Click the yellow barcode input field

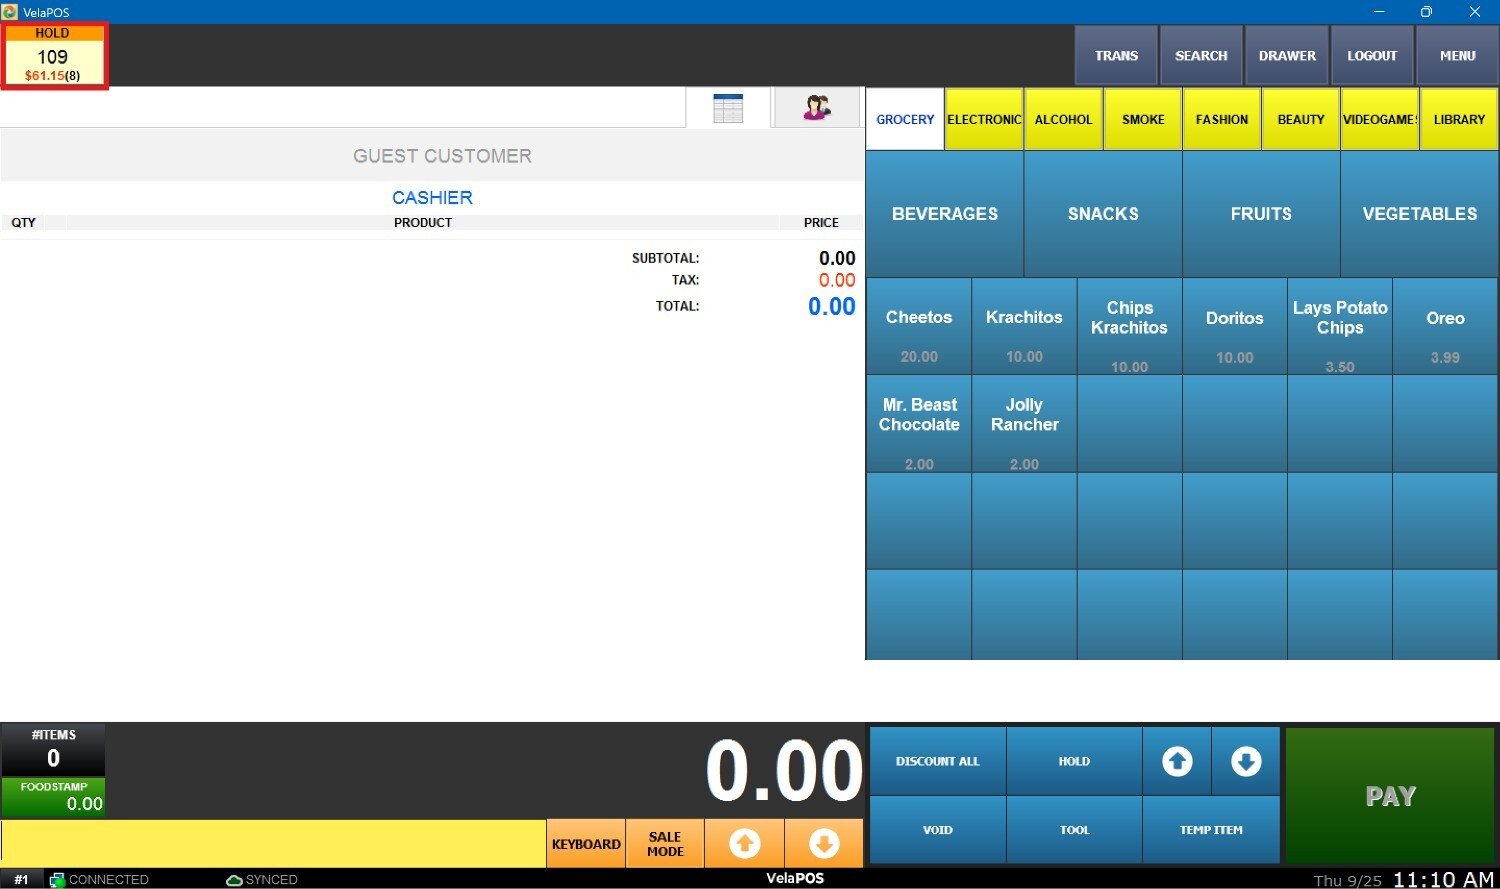click(273, 844)
